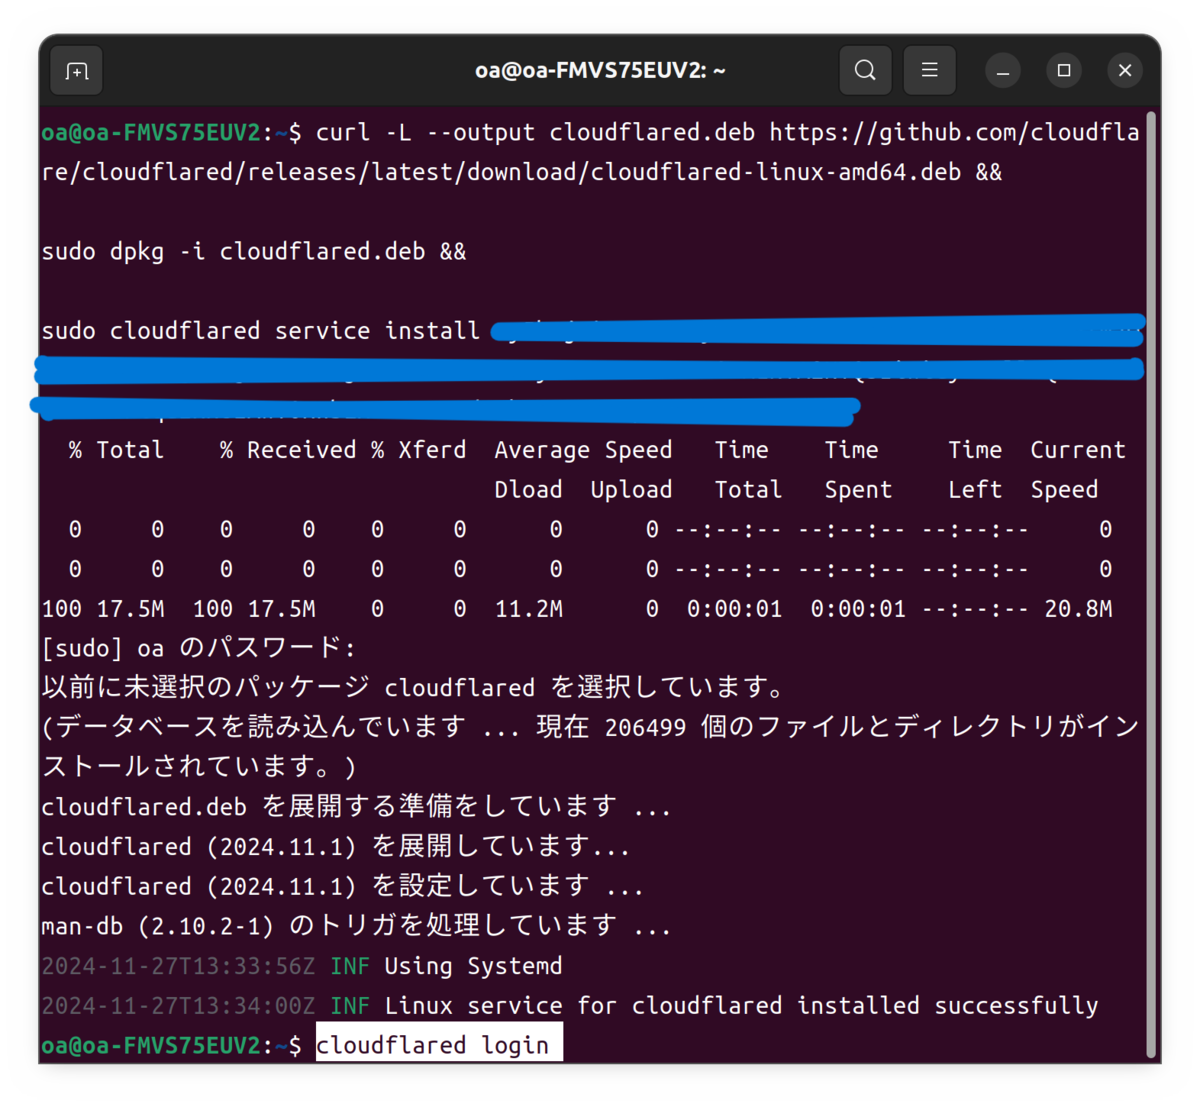Minimize the terminal window
Screen dimensions: 1200x1107
(x=1003, y=71)
